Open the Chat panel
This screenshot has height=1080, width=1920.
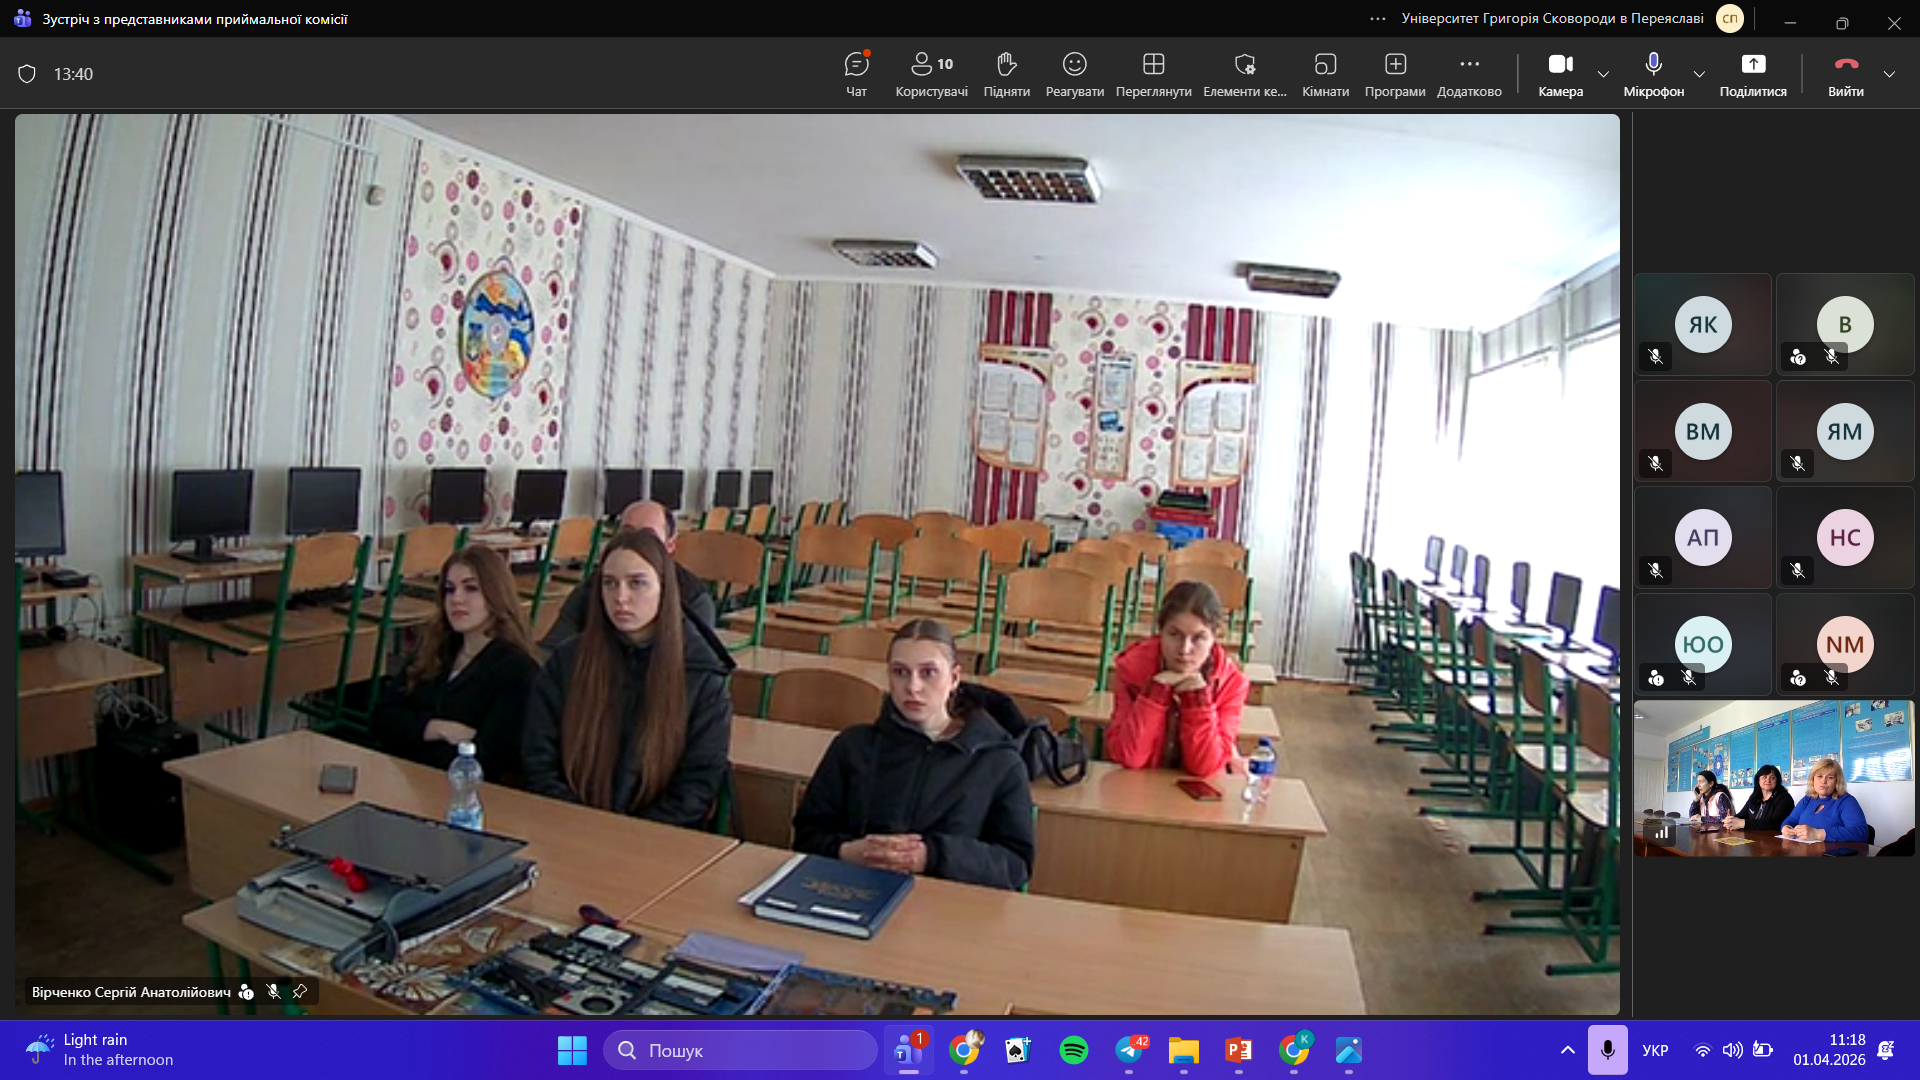click(856, 74)
